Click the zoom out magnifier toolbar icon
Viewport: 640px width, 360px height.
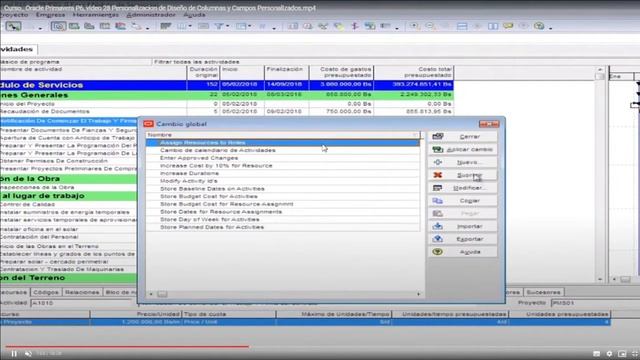pos(430,26)
